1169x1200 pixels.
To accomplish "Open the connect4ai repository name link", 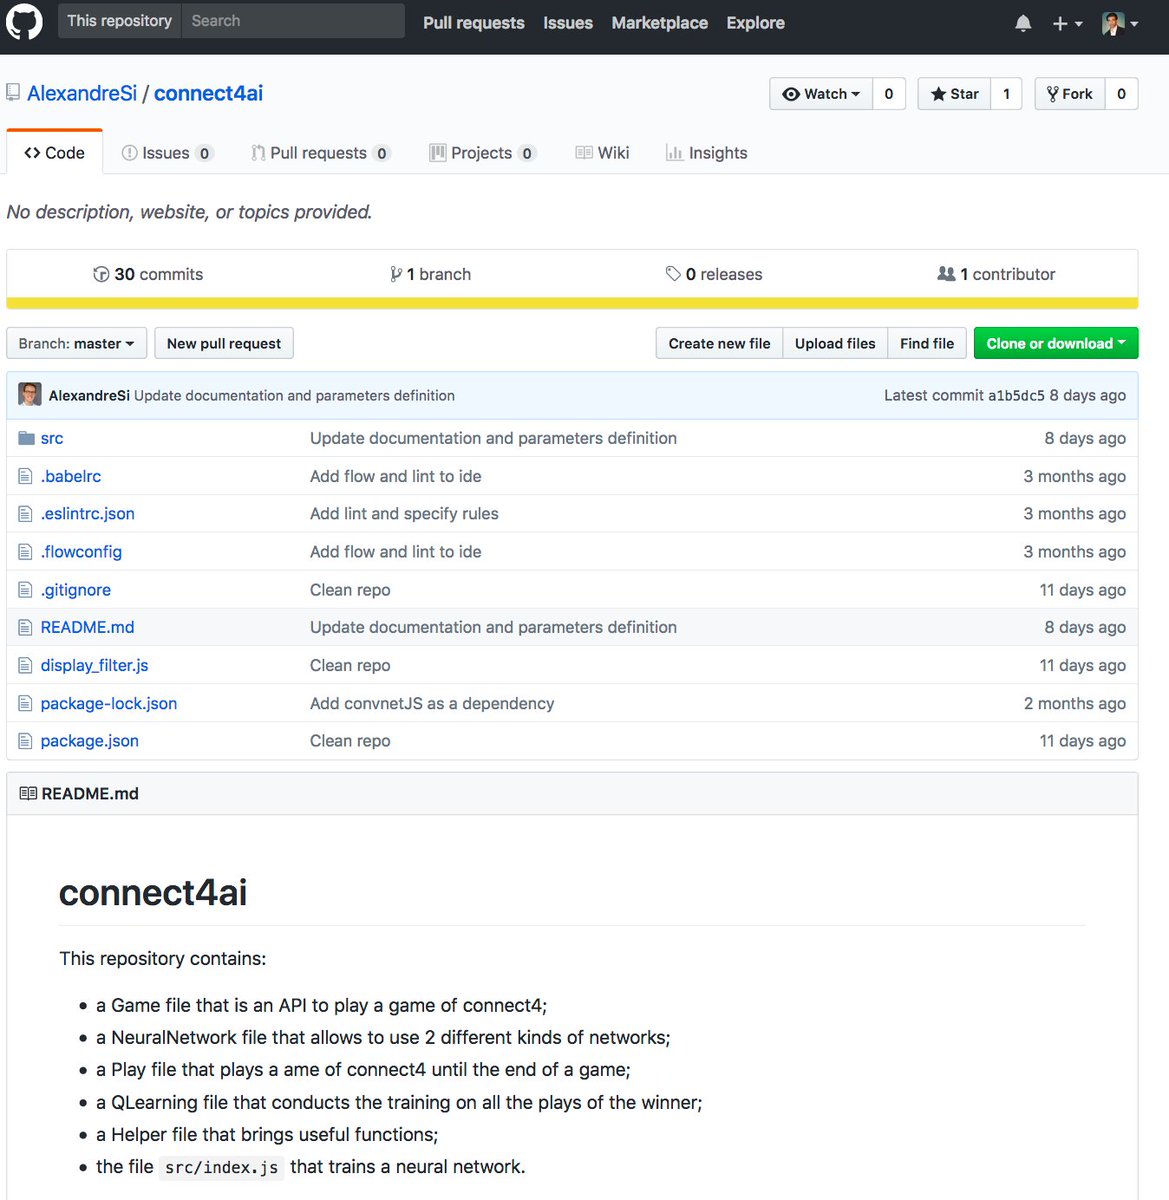I will tap(208, 93).
